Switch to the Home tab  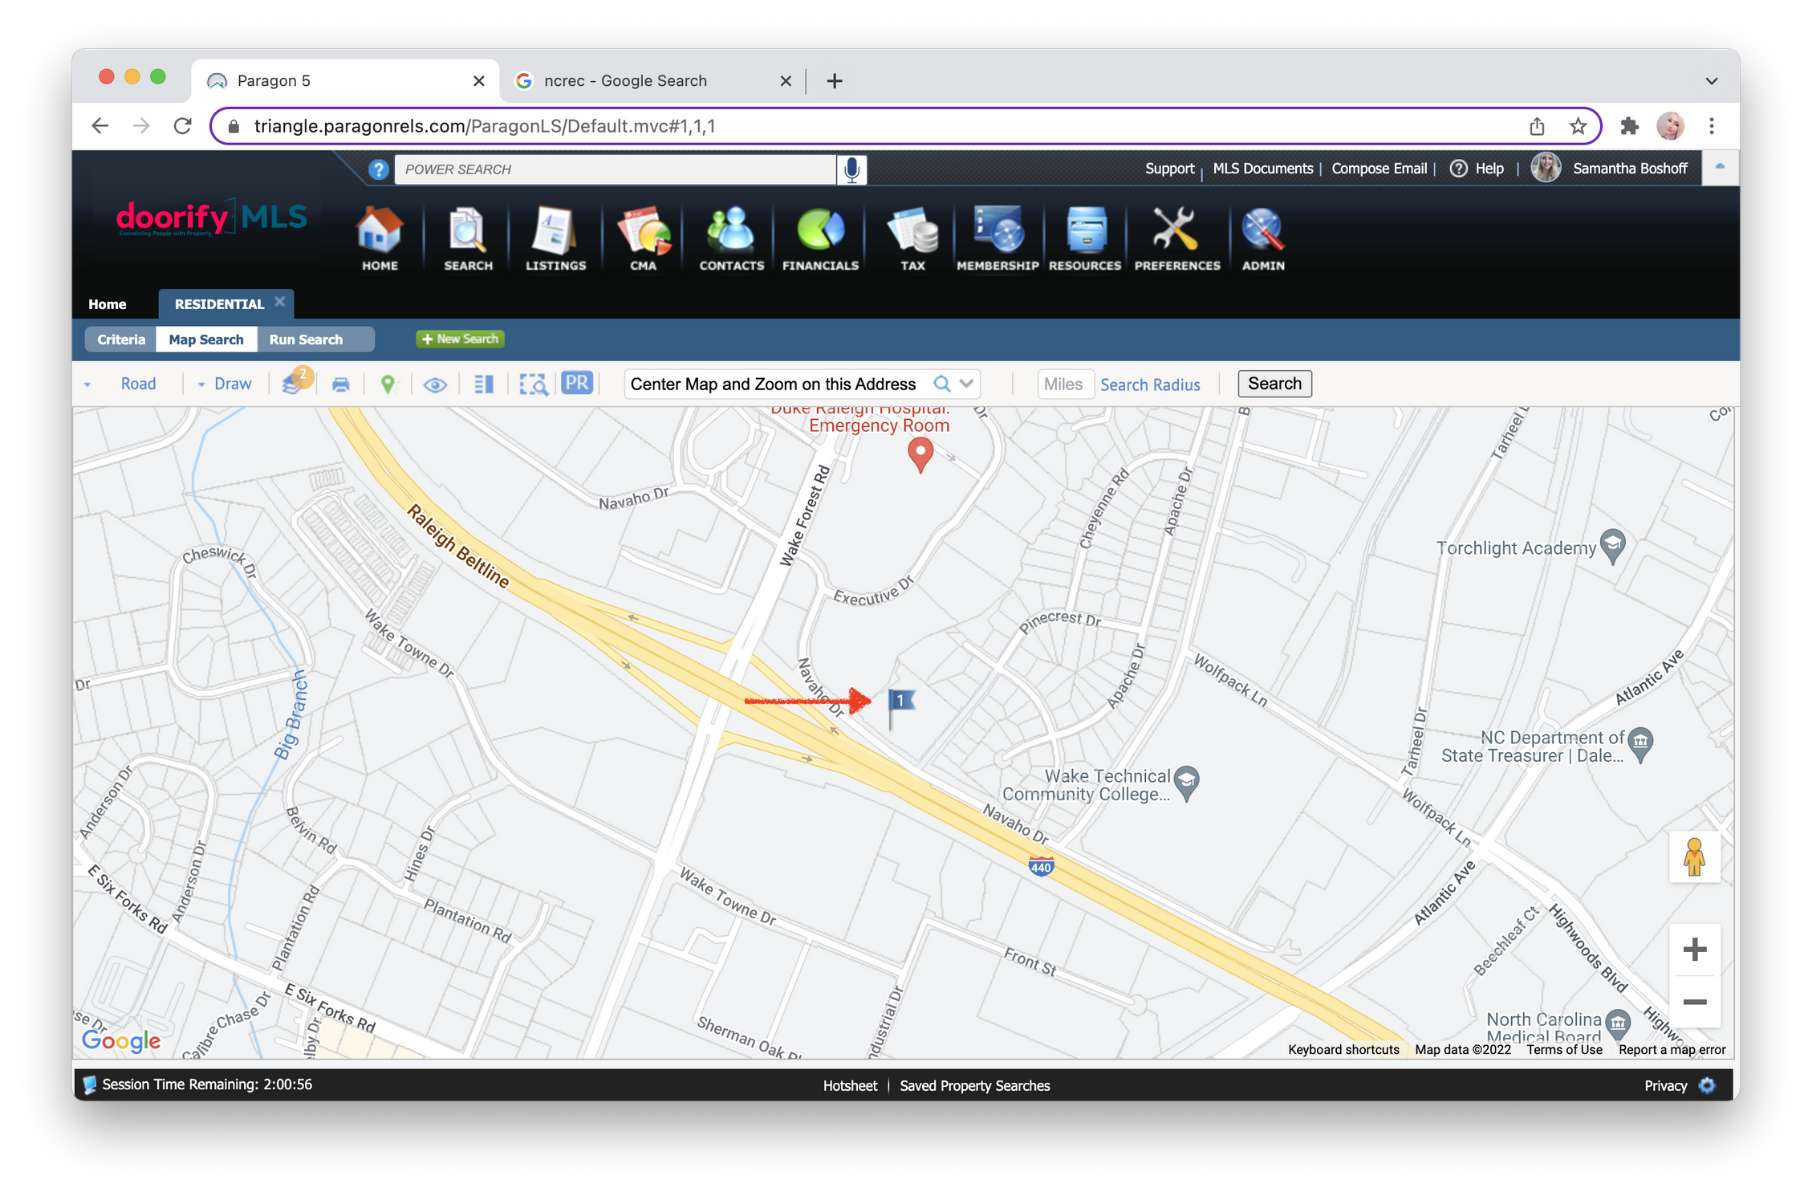click(107, 304)
